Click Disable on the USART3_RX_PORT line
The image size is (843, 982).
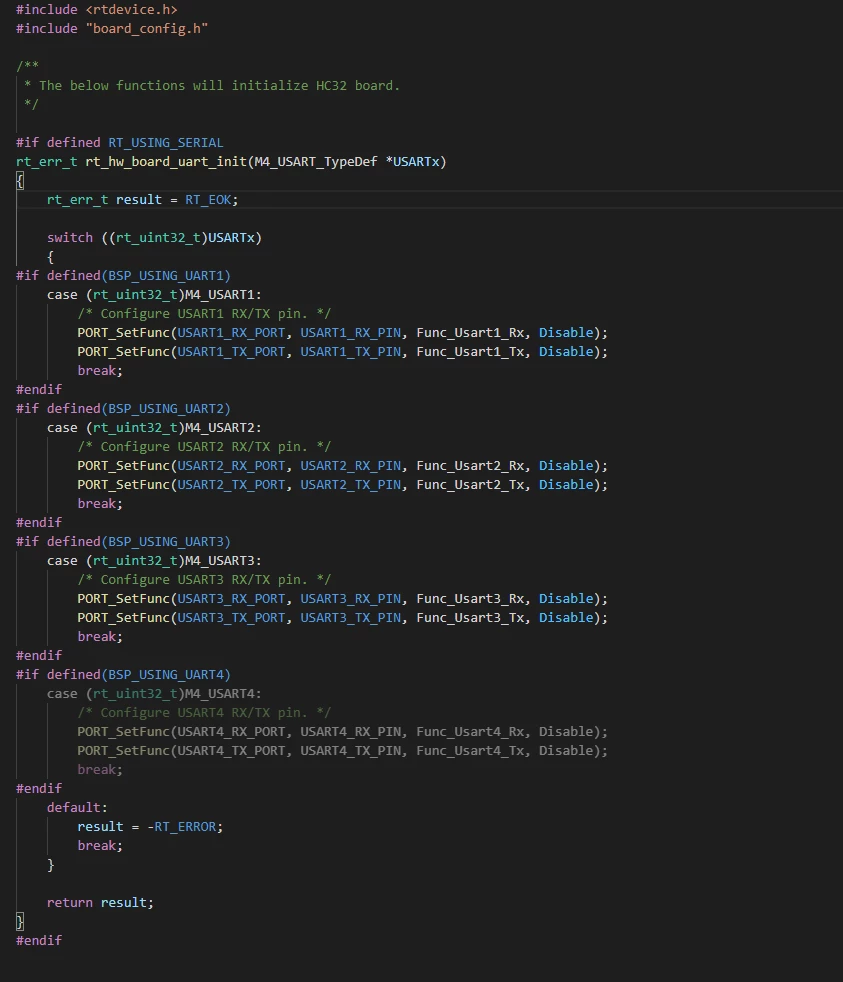click(566, 599)
